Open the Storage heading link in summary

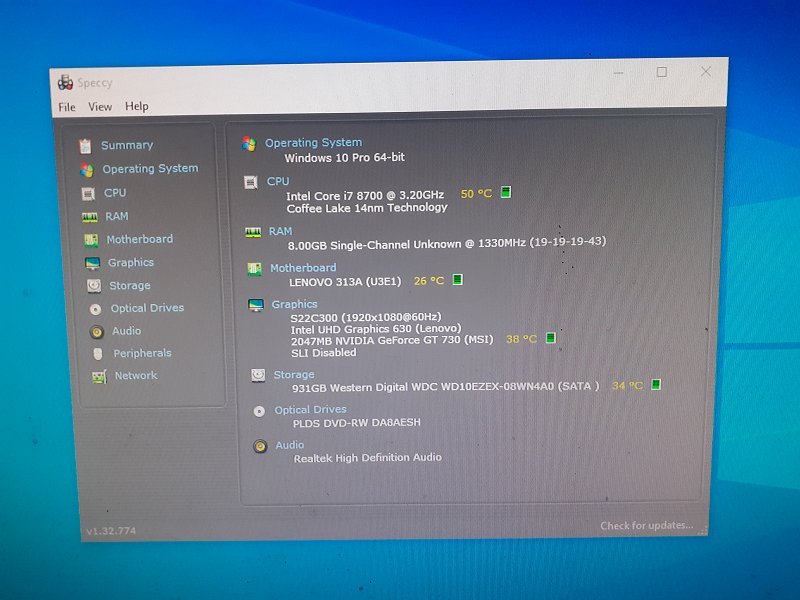click(x=294, y=375)
